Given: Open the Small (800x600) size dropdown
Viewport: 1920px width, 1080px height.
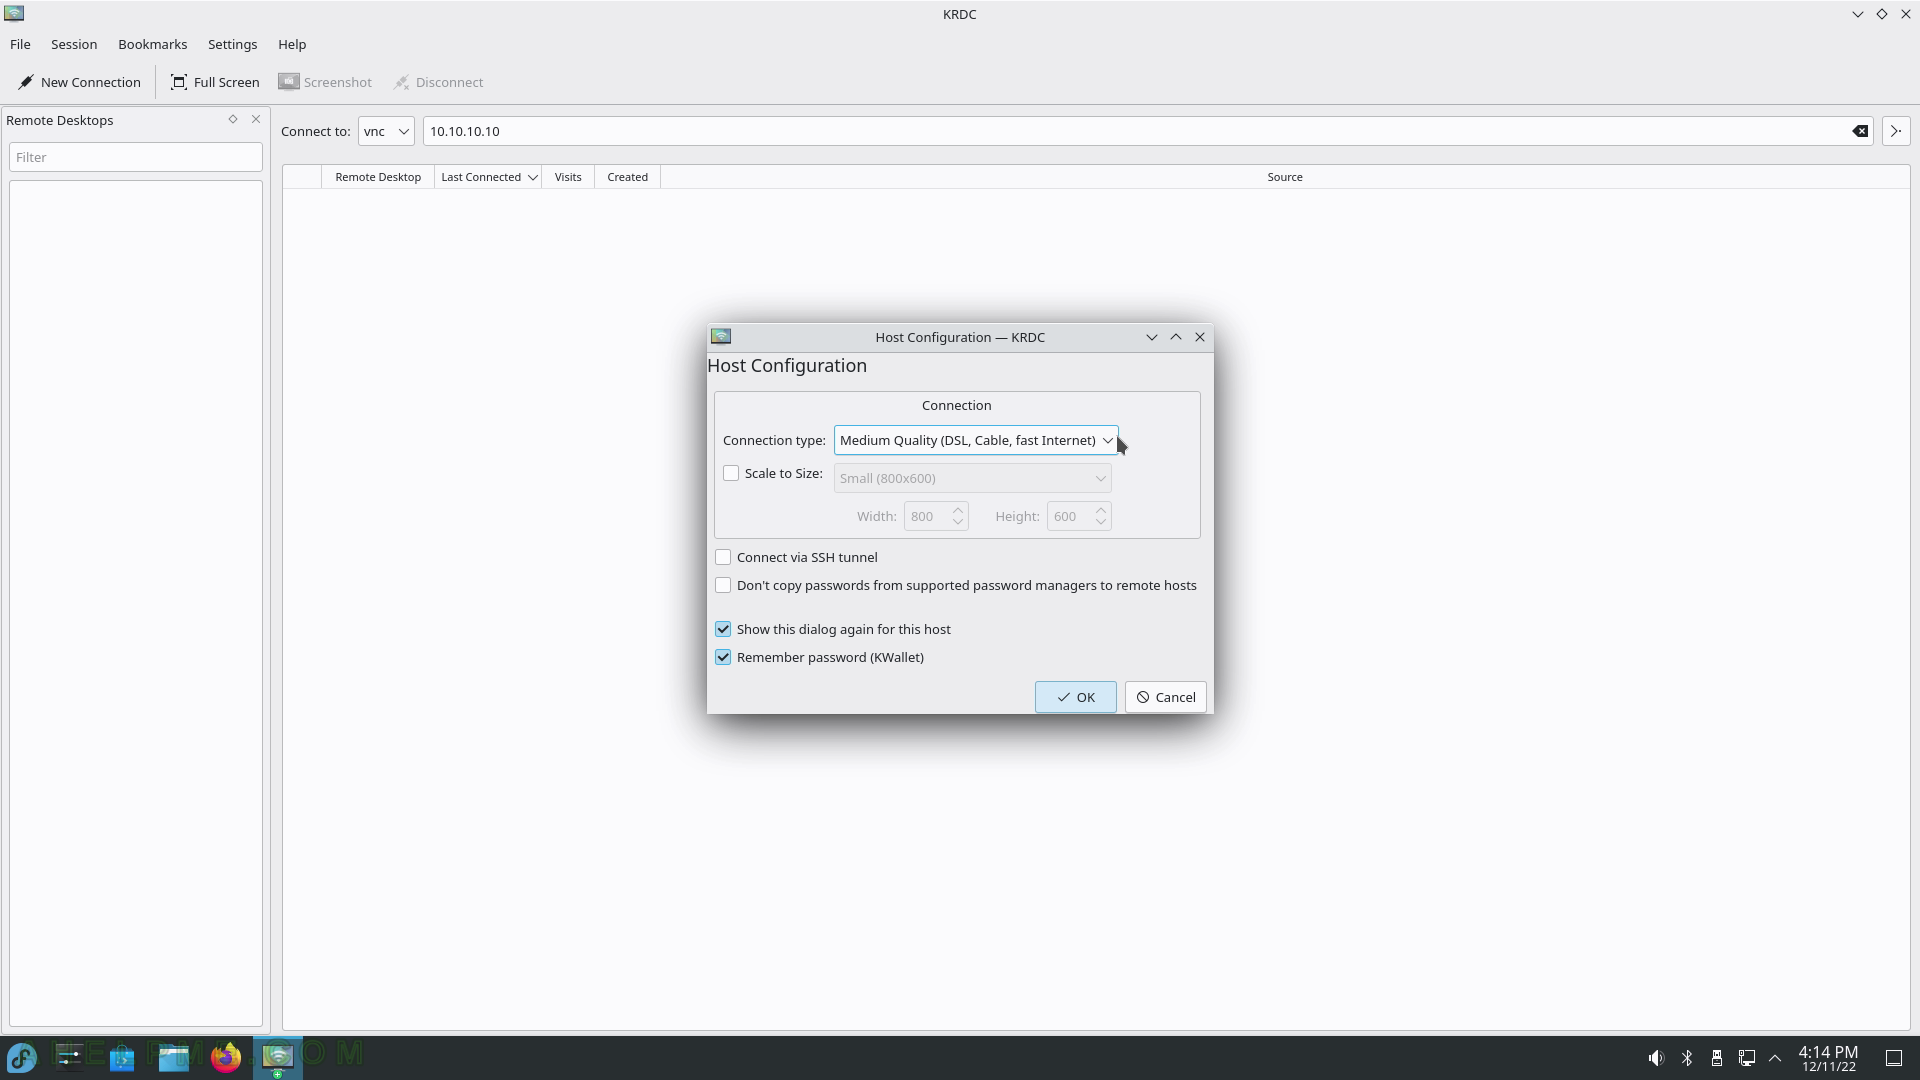Looking at the screenshot, I should tap(972, 478).
